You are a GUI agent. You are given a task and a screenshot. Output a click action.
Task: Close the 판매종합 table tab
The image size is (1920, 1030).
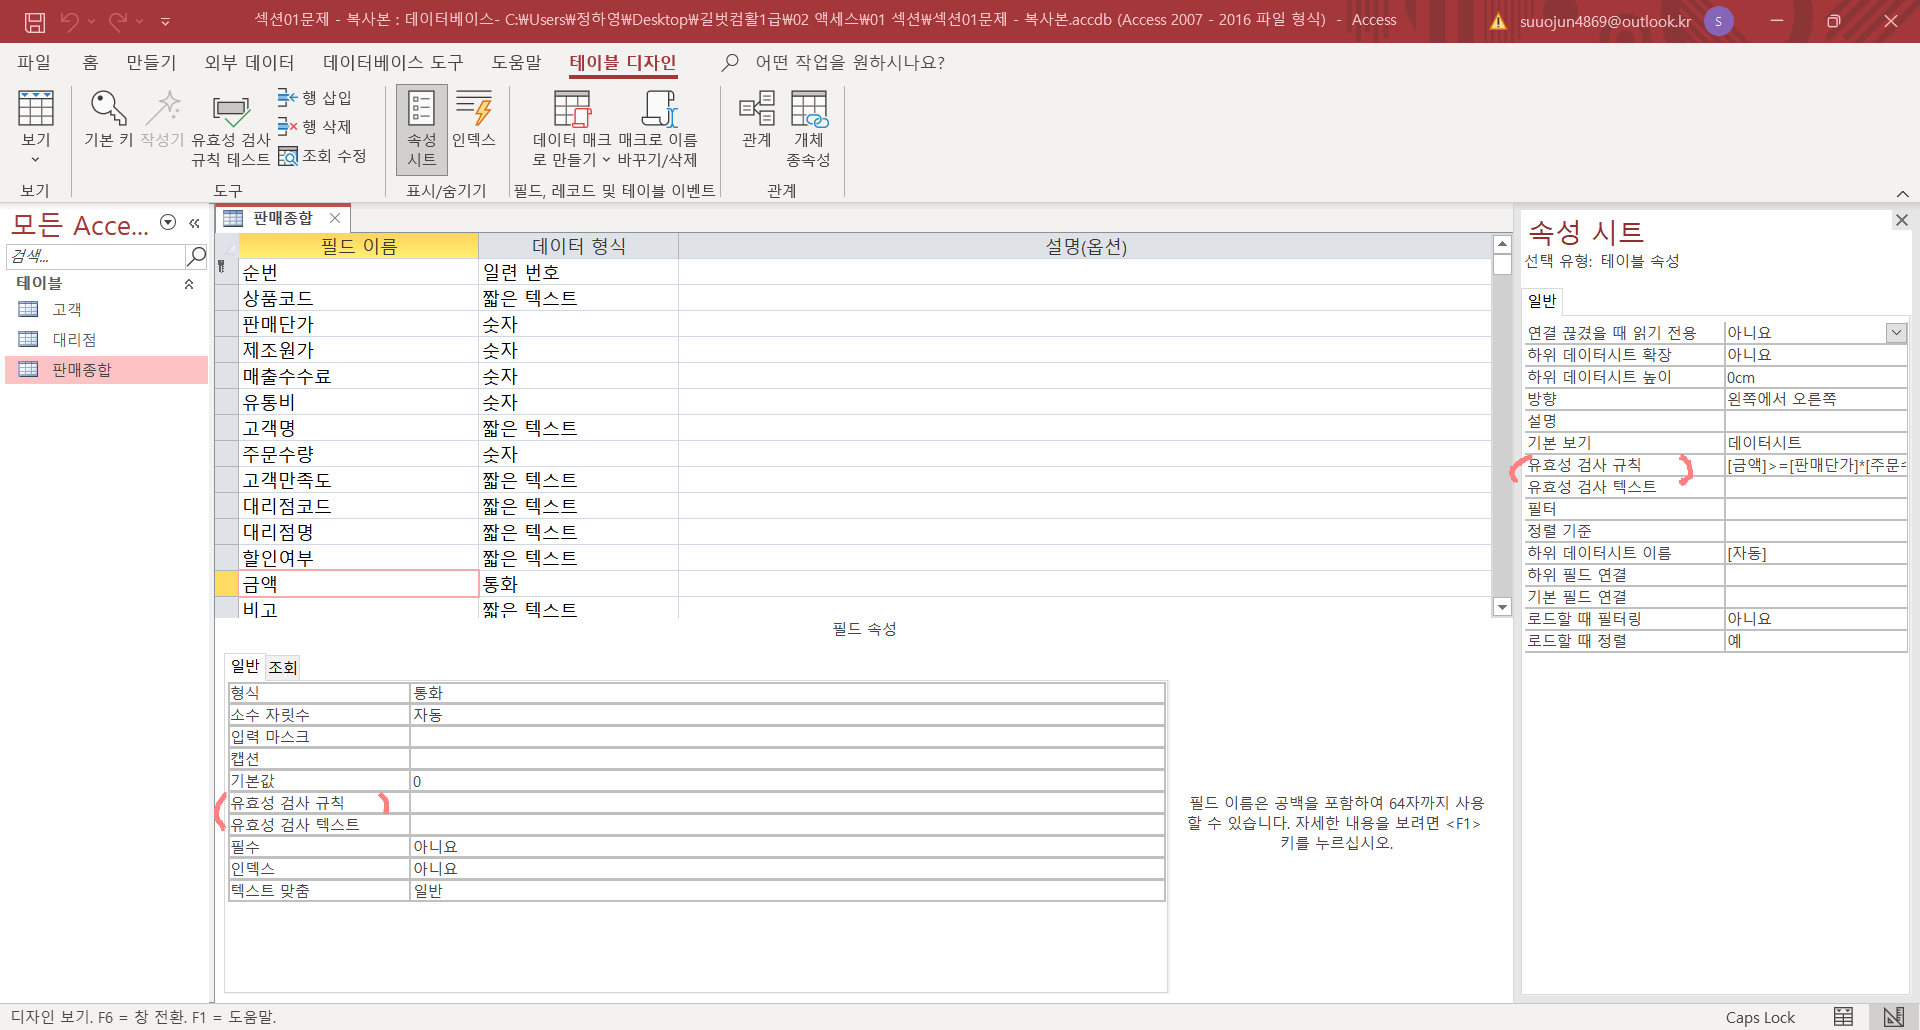coord(335,218)
